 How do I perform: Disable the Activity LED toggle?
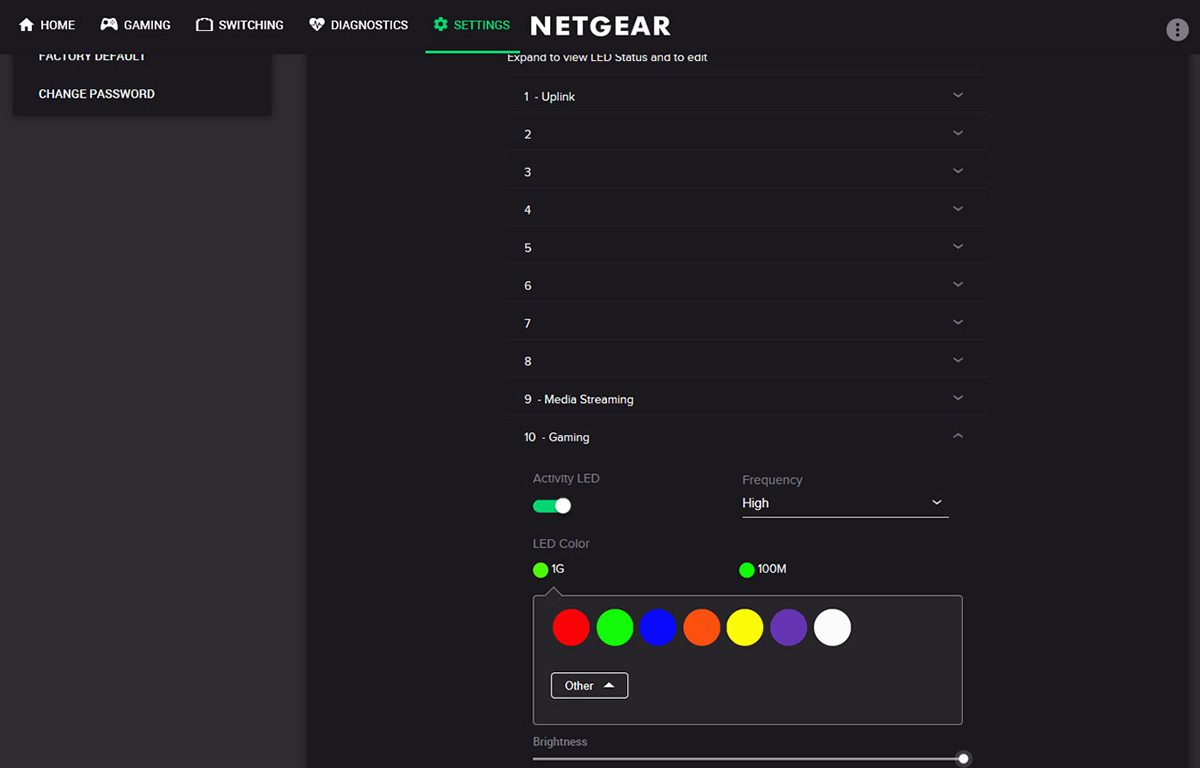click(552, 506)
